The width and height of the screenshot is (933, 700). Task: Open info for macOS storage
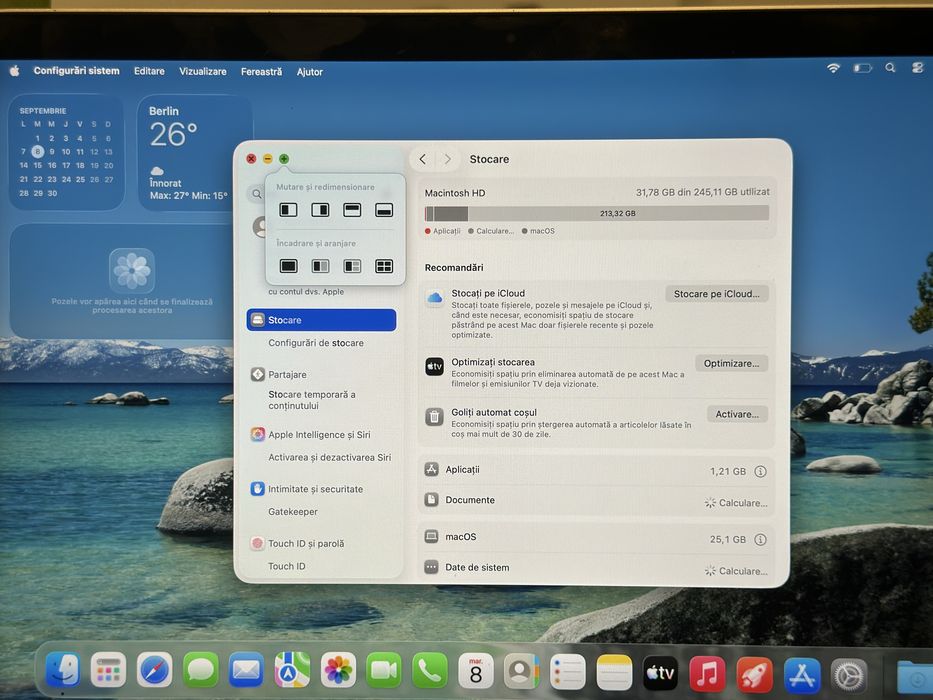(760, 539)
